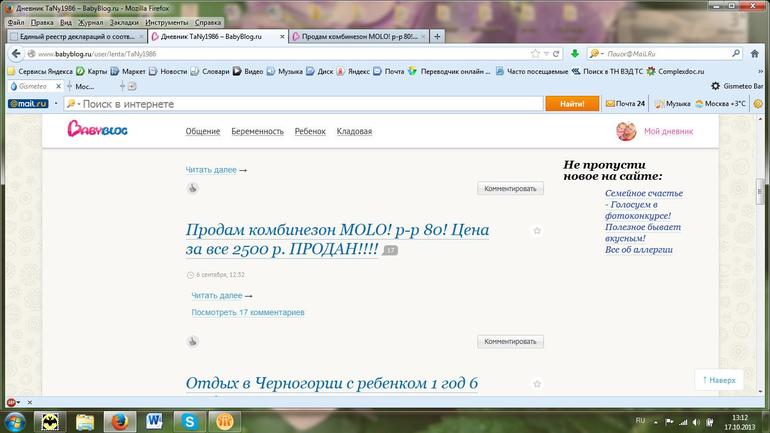Click Найти! search button

coord(572,104)
